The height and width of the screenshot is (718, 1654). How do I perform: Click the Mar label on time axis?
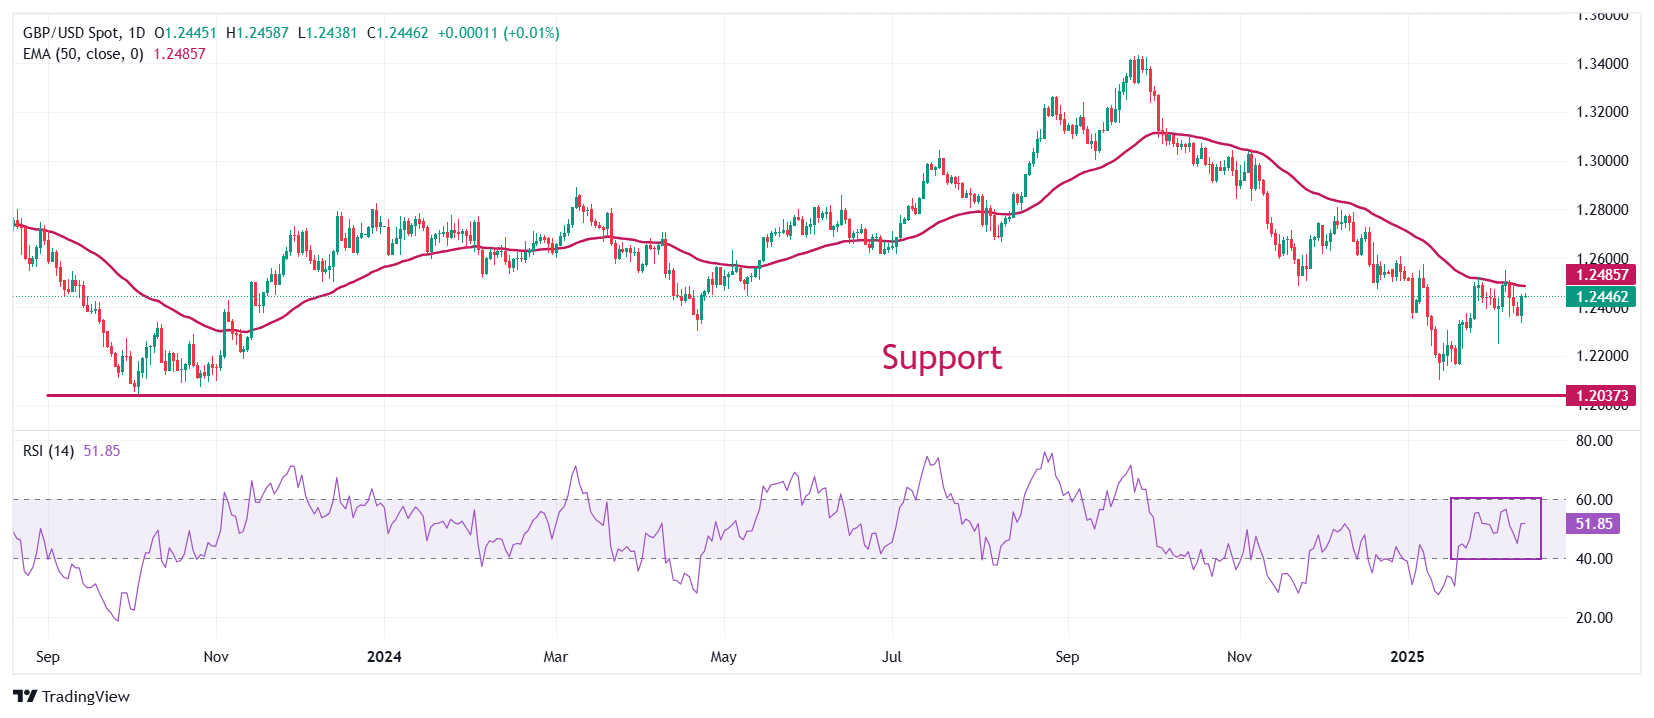coord(555,657)
